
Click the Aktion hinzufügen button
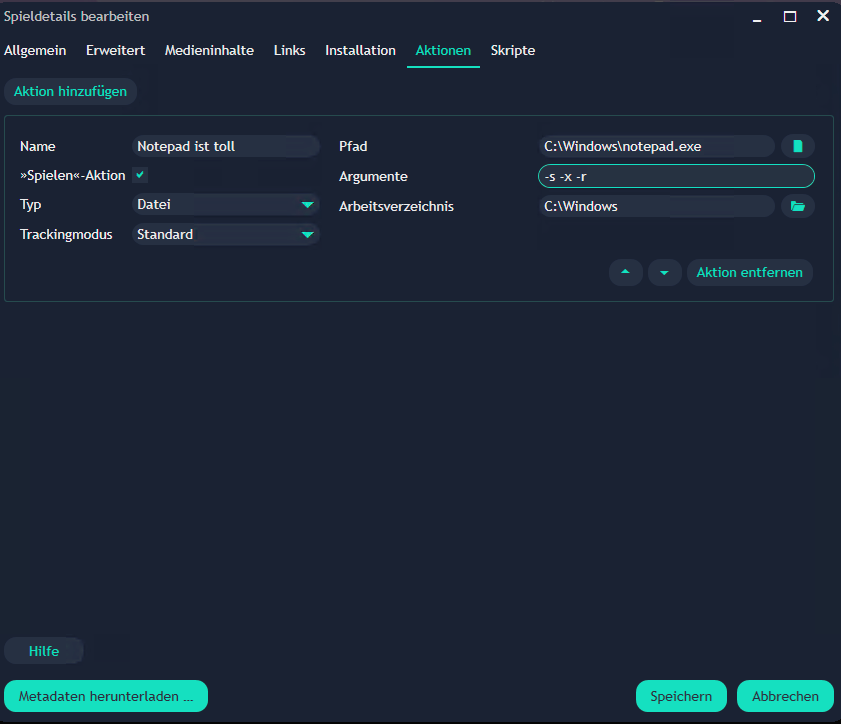point(70,92)
